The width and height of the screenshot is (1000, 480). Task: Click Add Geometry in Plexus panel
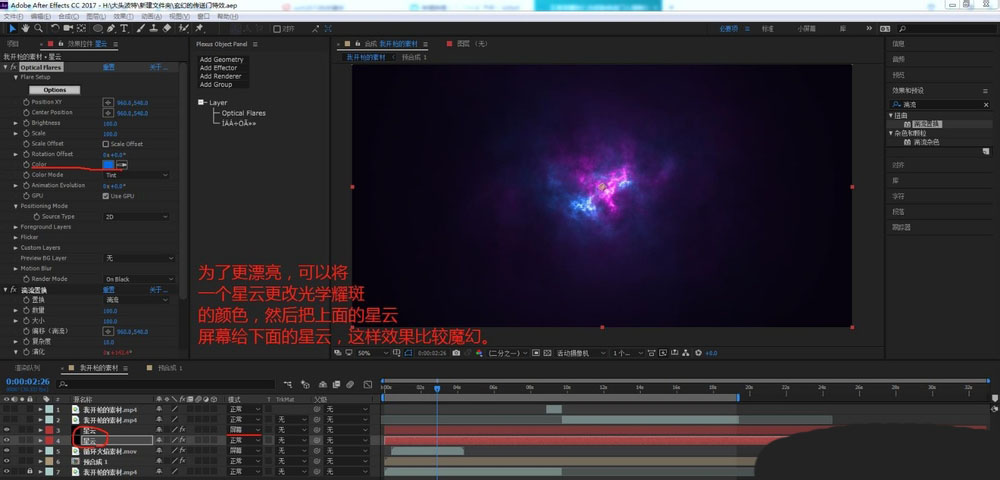point(221,60)
